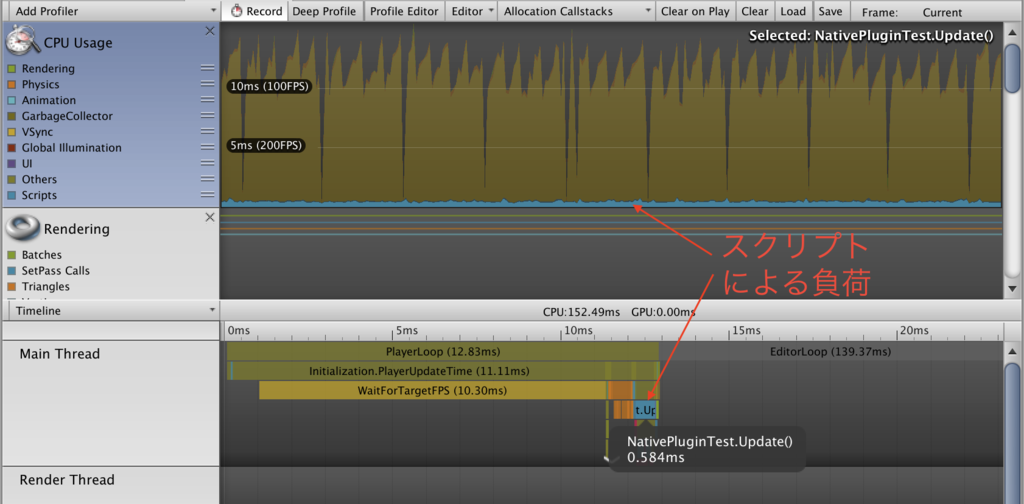
Task: Open the Timeline view dropdown
Action: point(114,311)
